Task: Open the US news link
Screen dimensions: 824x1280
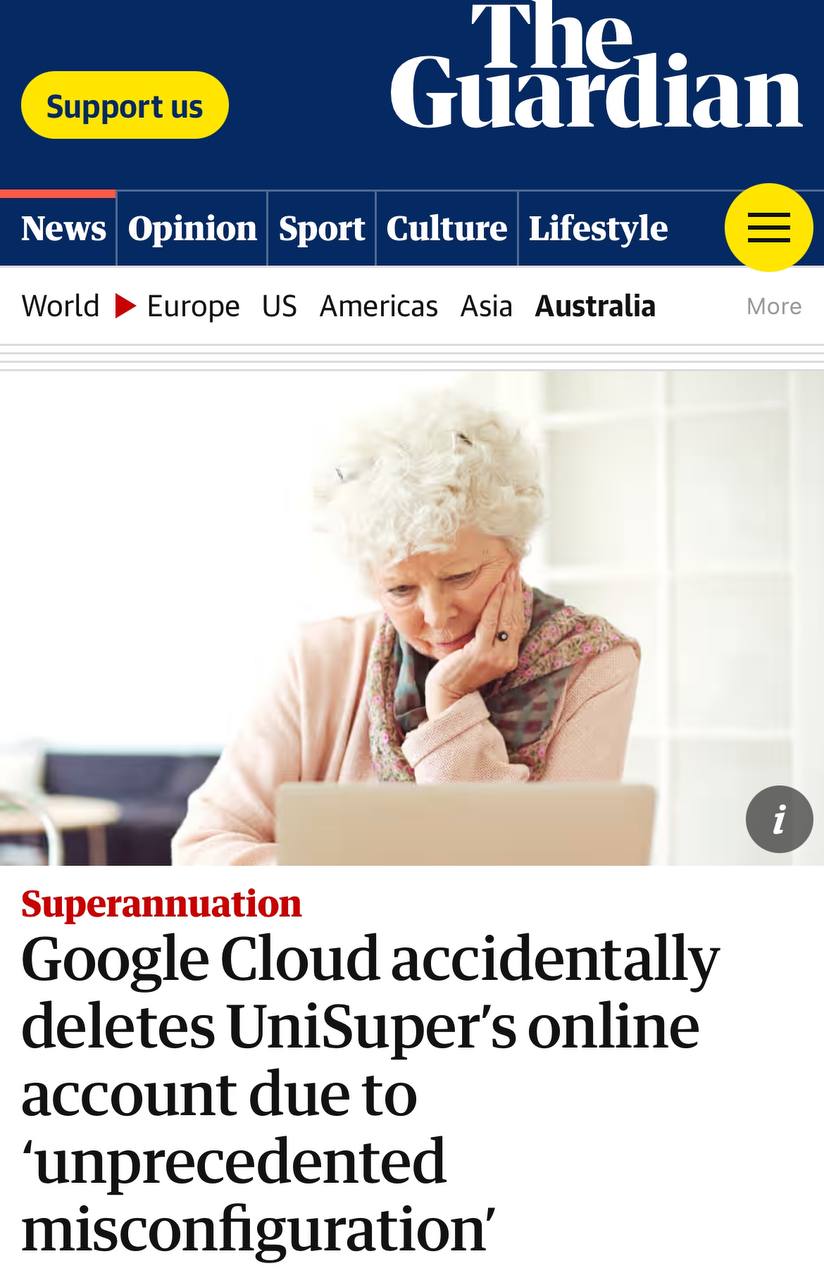Action: [279, 305]
